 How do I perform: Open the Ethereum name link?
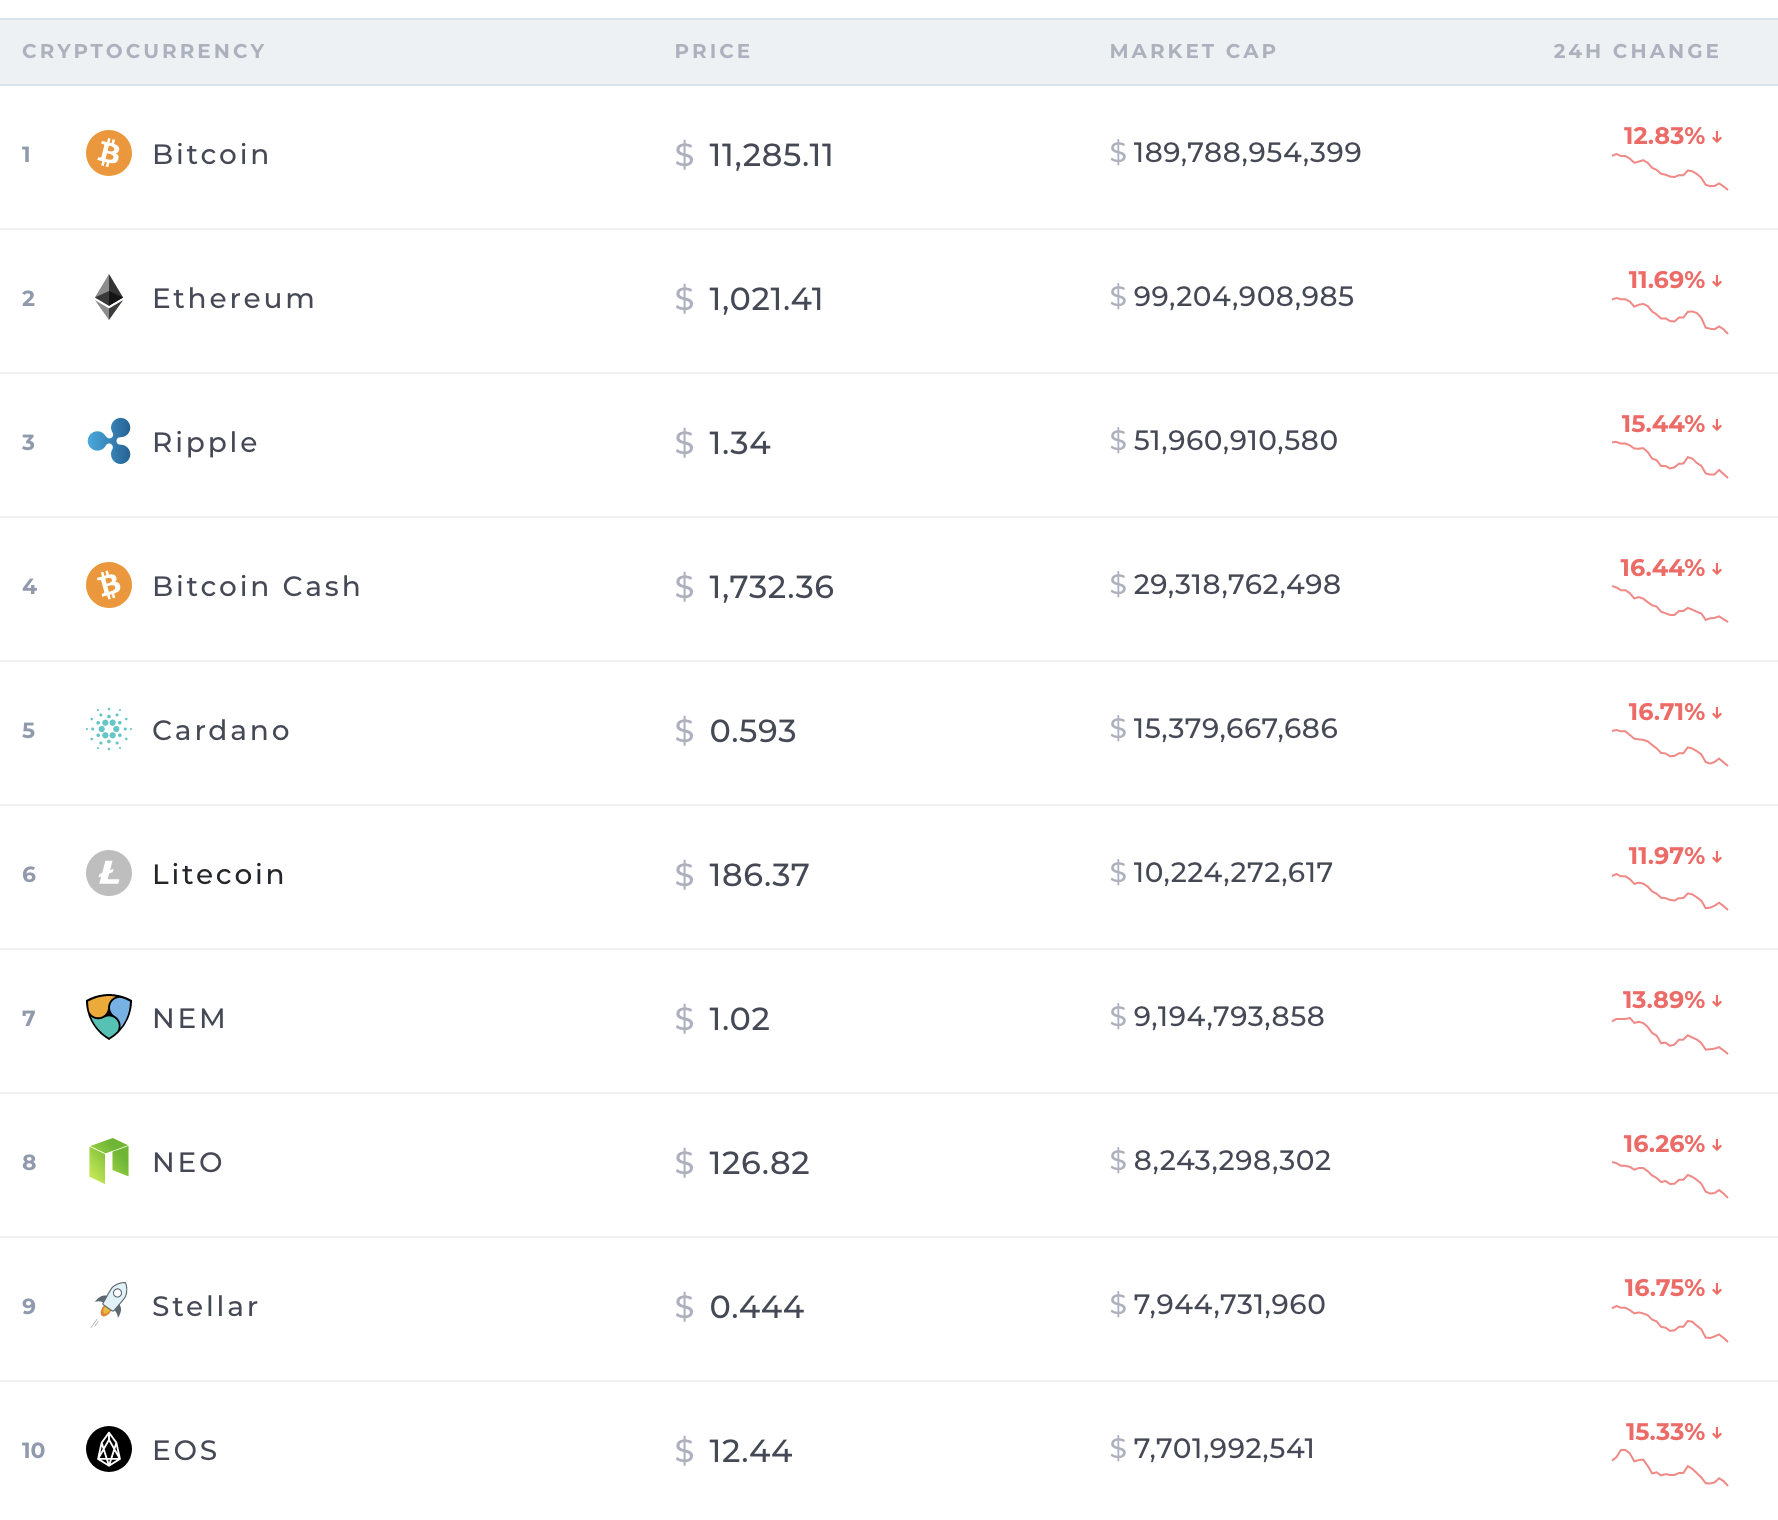234,298
